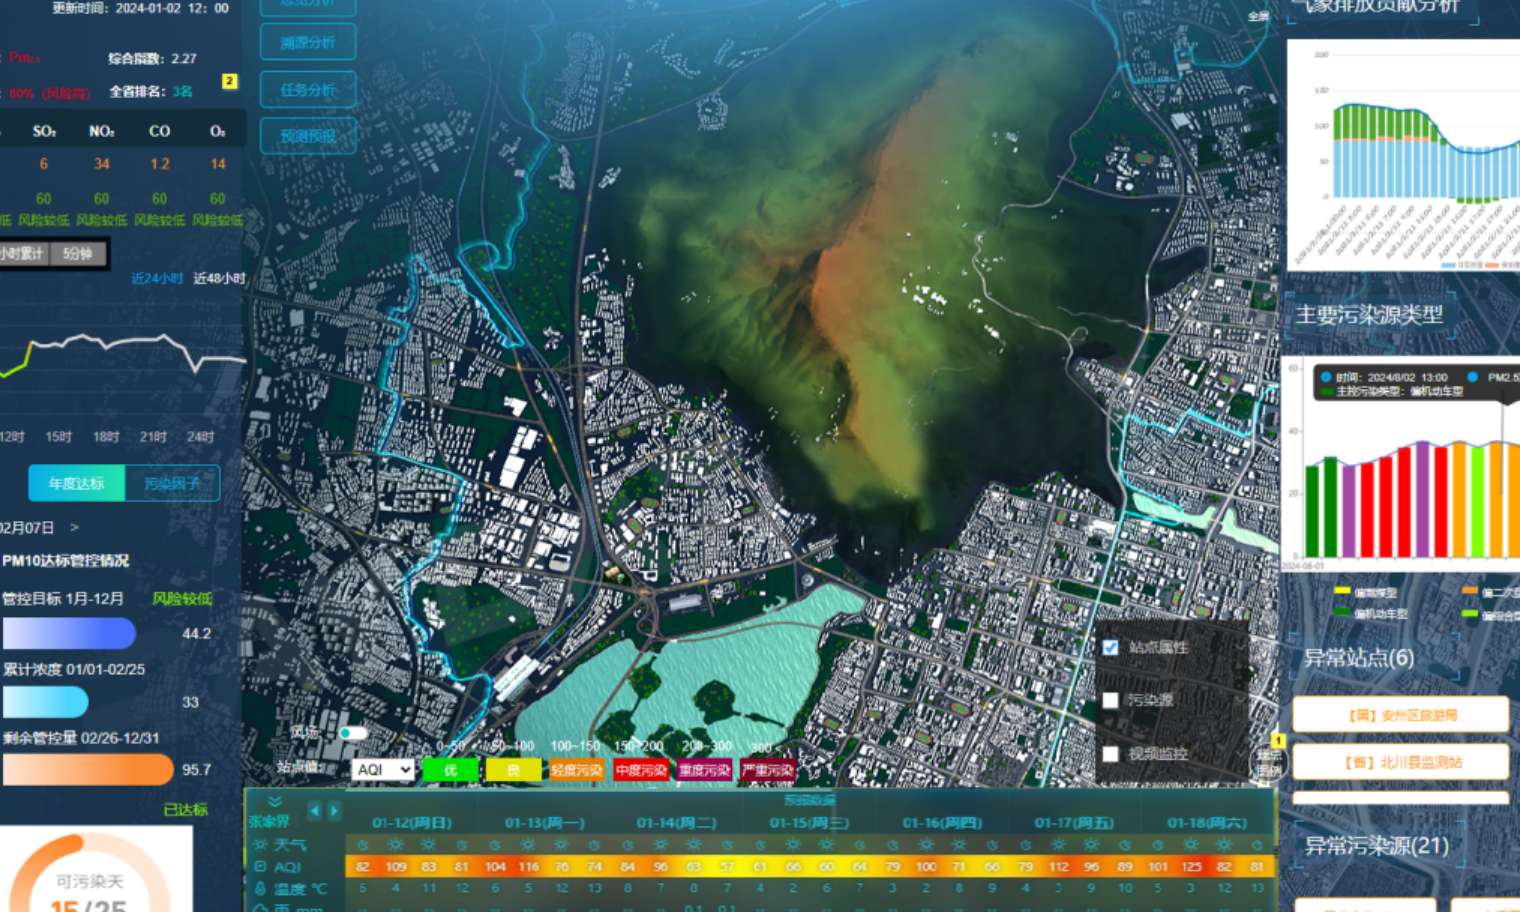Select the 近24小时 range tab

[157, 278]
